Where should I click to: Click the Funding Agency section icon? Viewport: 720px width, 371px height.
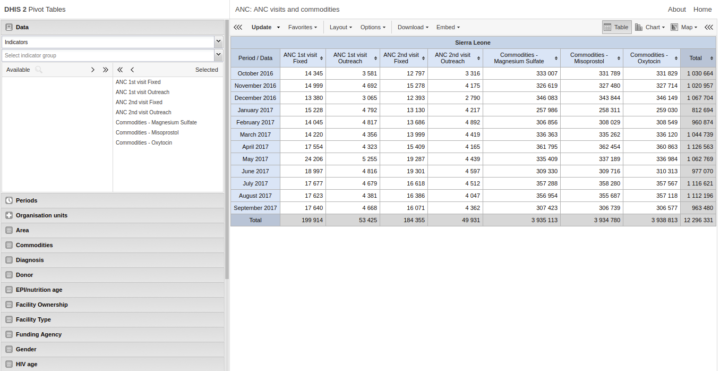(x=9, y=334)
